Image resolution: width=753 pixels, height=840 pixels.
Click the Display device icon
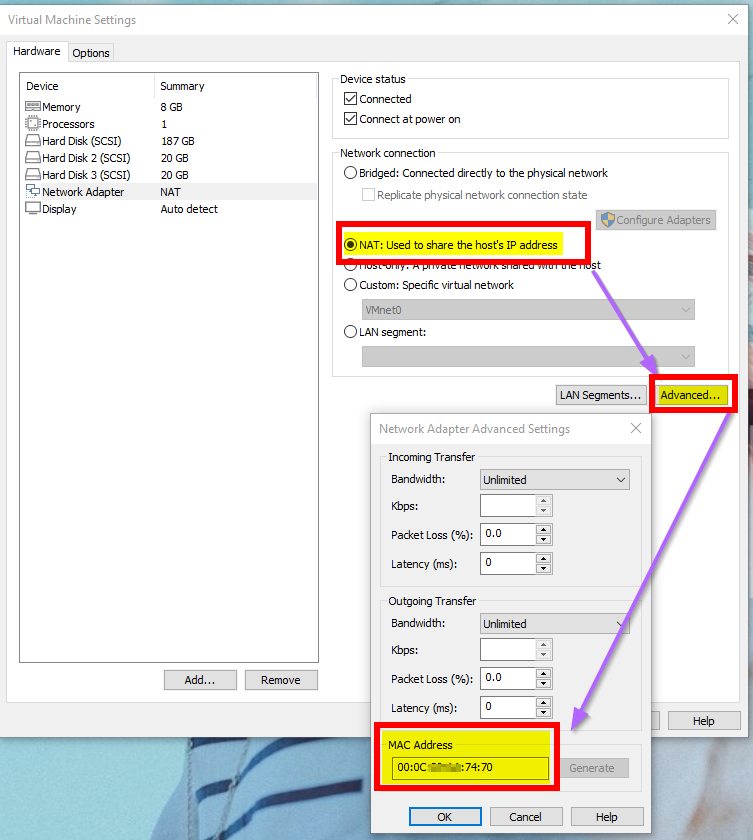tap(33, 208)
